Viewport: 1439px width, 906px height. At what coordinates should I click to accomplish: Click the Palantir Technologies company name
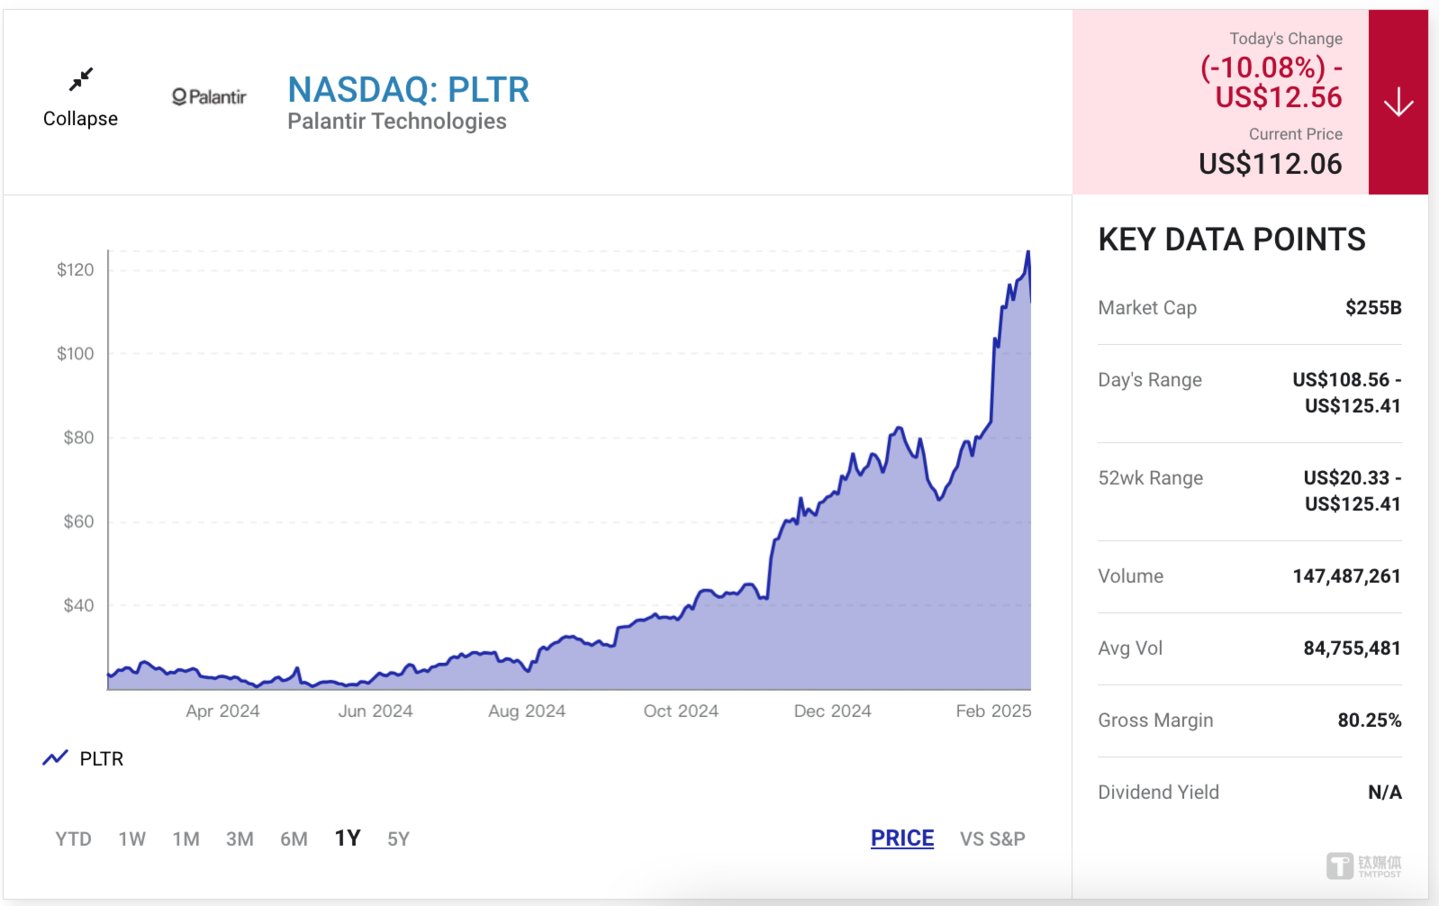397,121
